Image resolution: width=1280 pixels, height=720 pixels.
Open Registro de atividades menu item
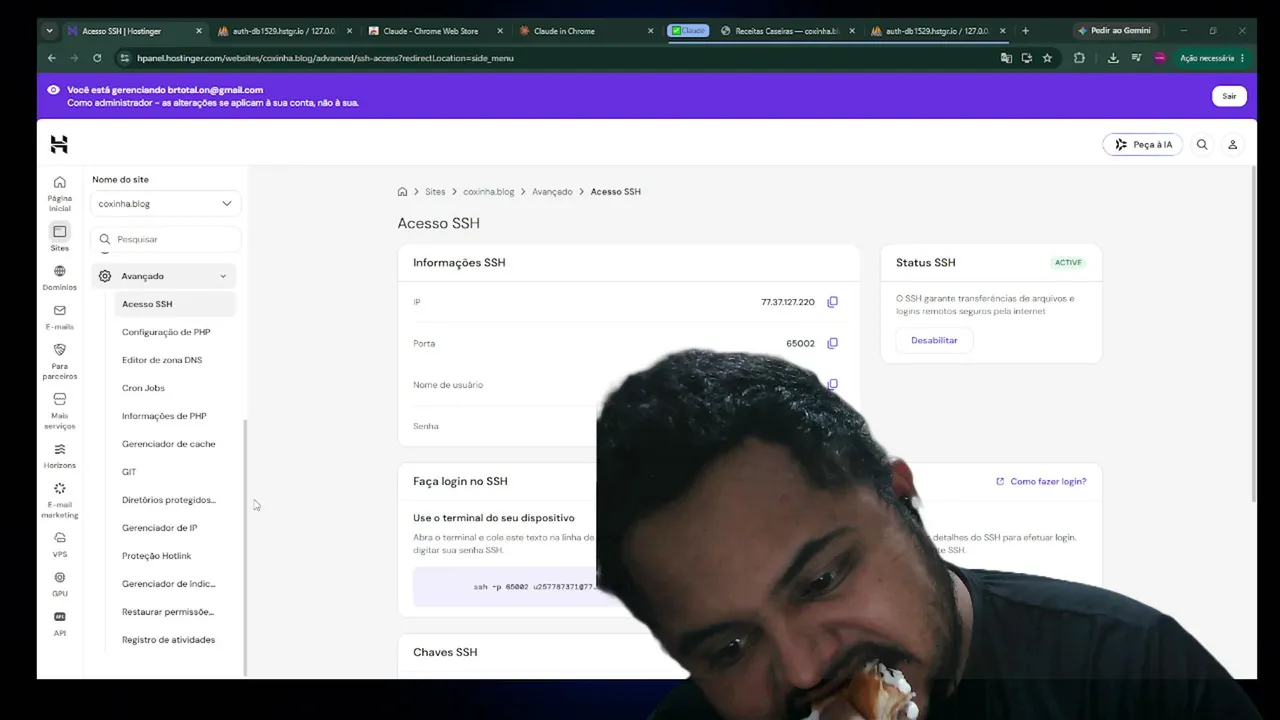168,640
